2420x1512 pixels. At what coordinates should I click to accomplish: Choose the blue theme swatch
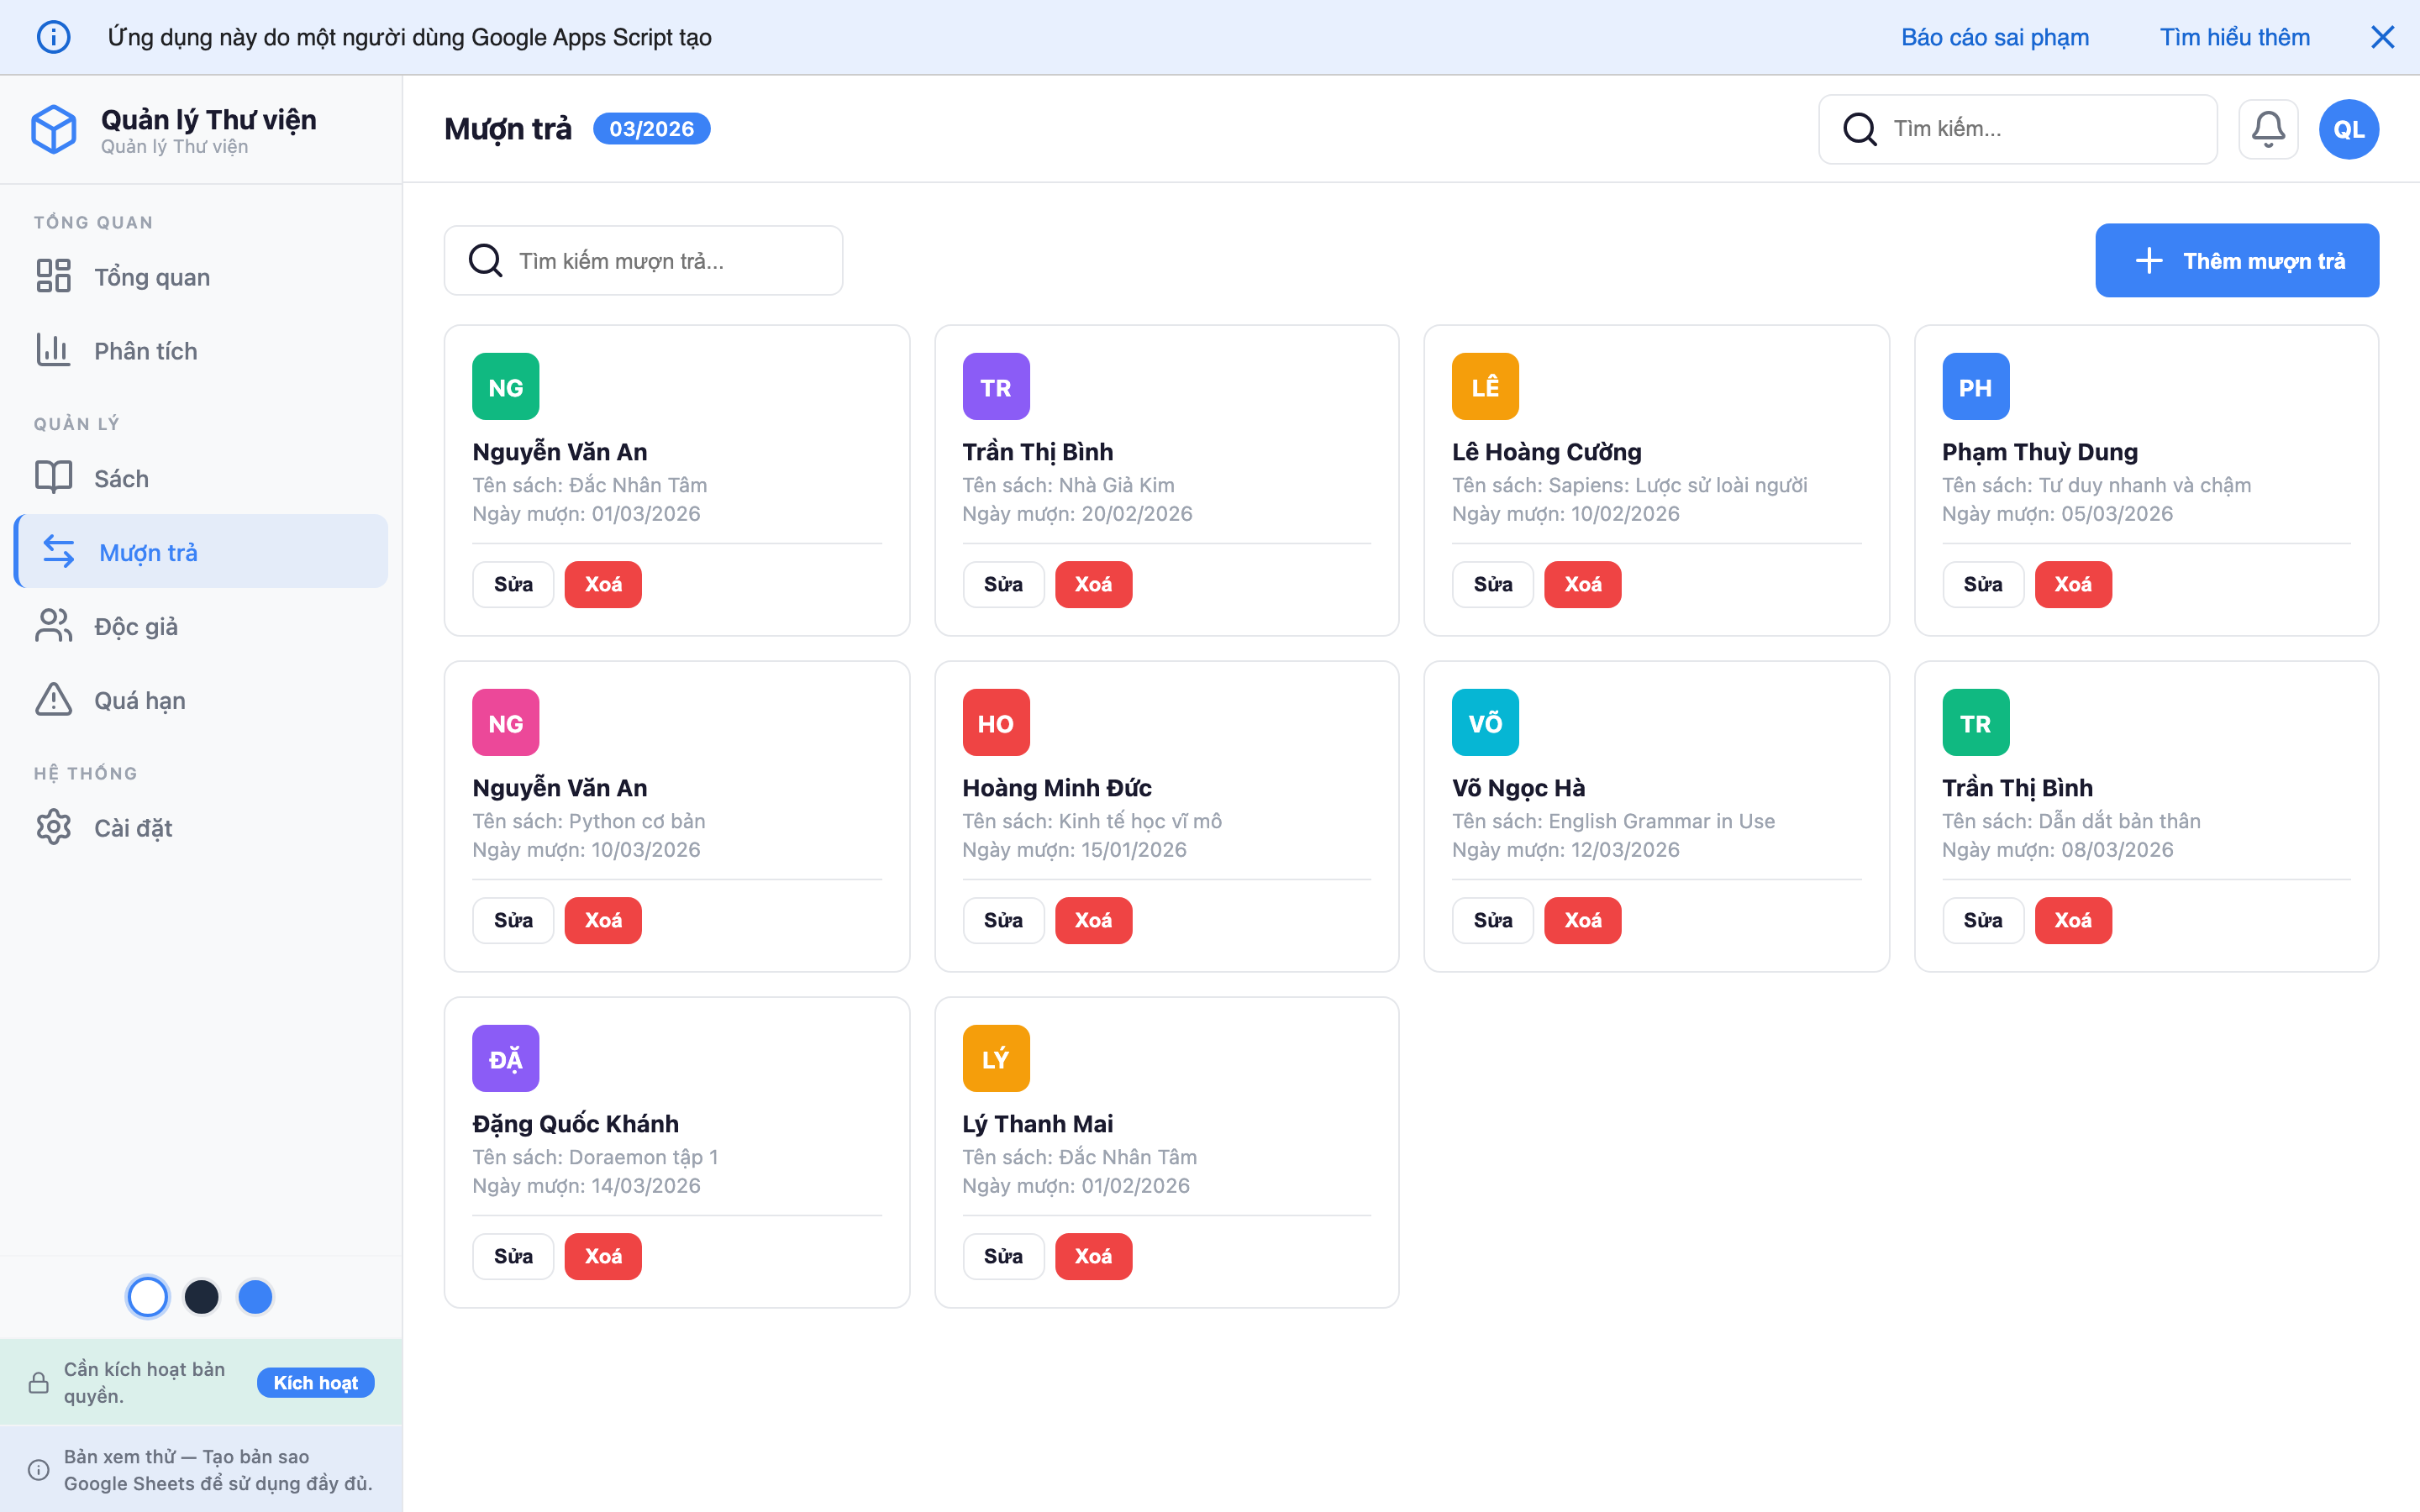coord(255,1297)
